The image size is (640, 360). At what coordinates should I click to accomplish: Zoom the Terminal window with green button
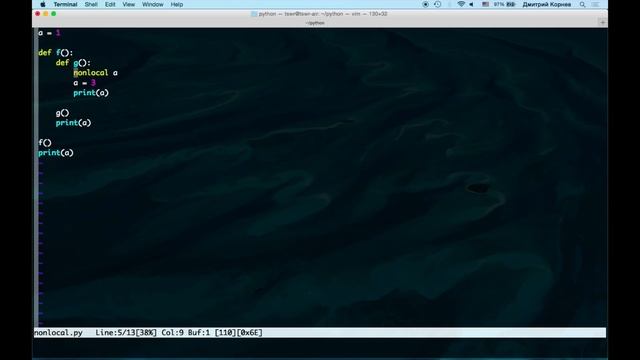[x=53, y=14]
